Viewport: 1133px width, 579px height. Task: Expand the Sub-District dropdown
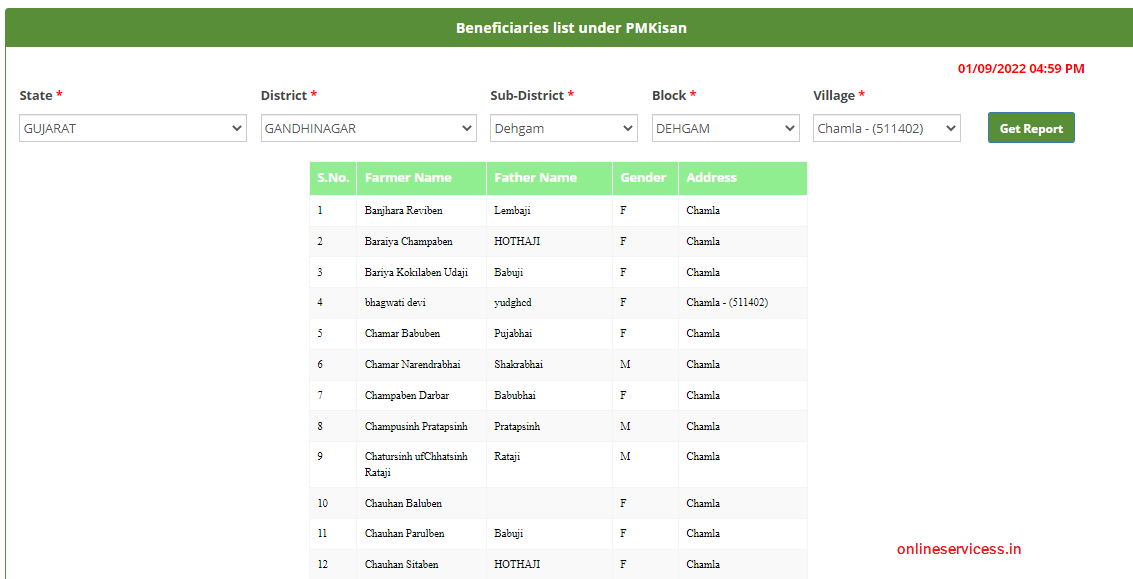[563, 127]
